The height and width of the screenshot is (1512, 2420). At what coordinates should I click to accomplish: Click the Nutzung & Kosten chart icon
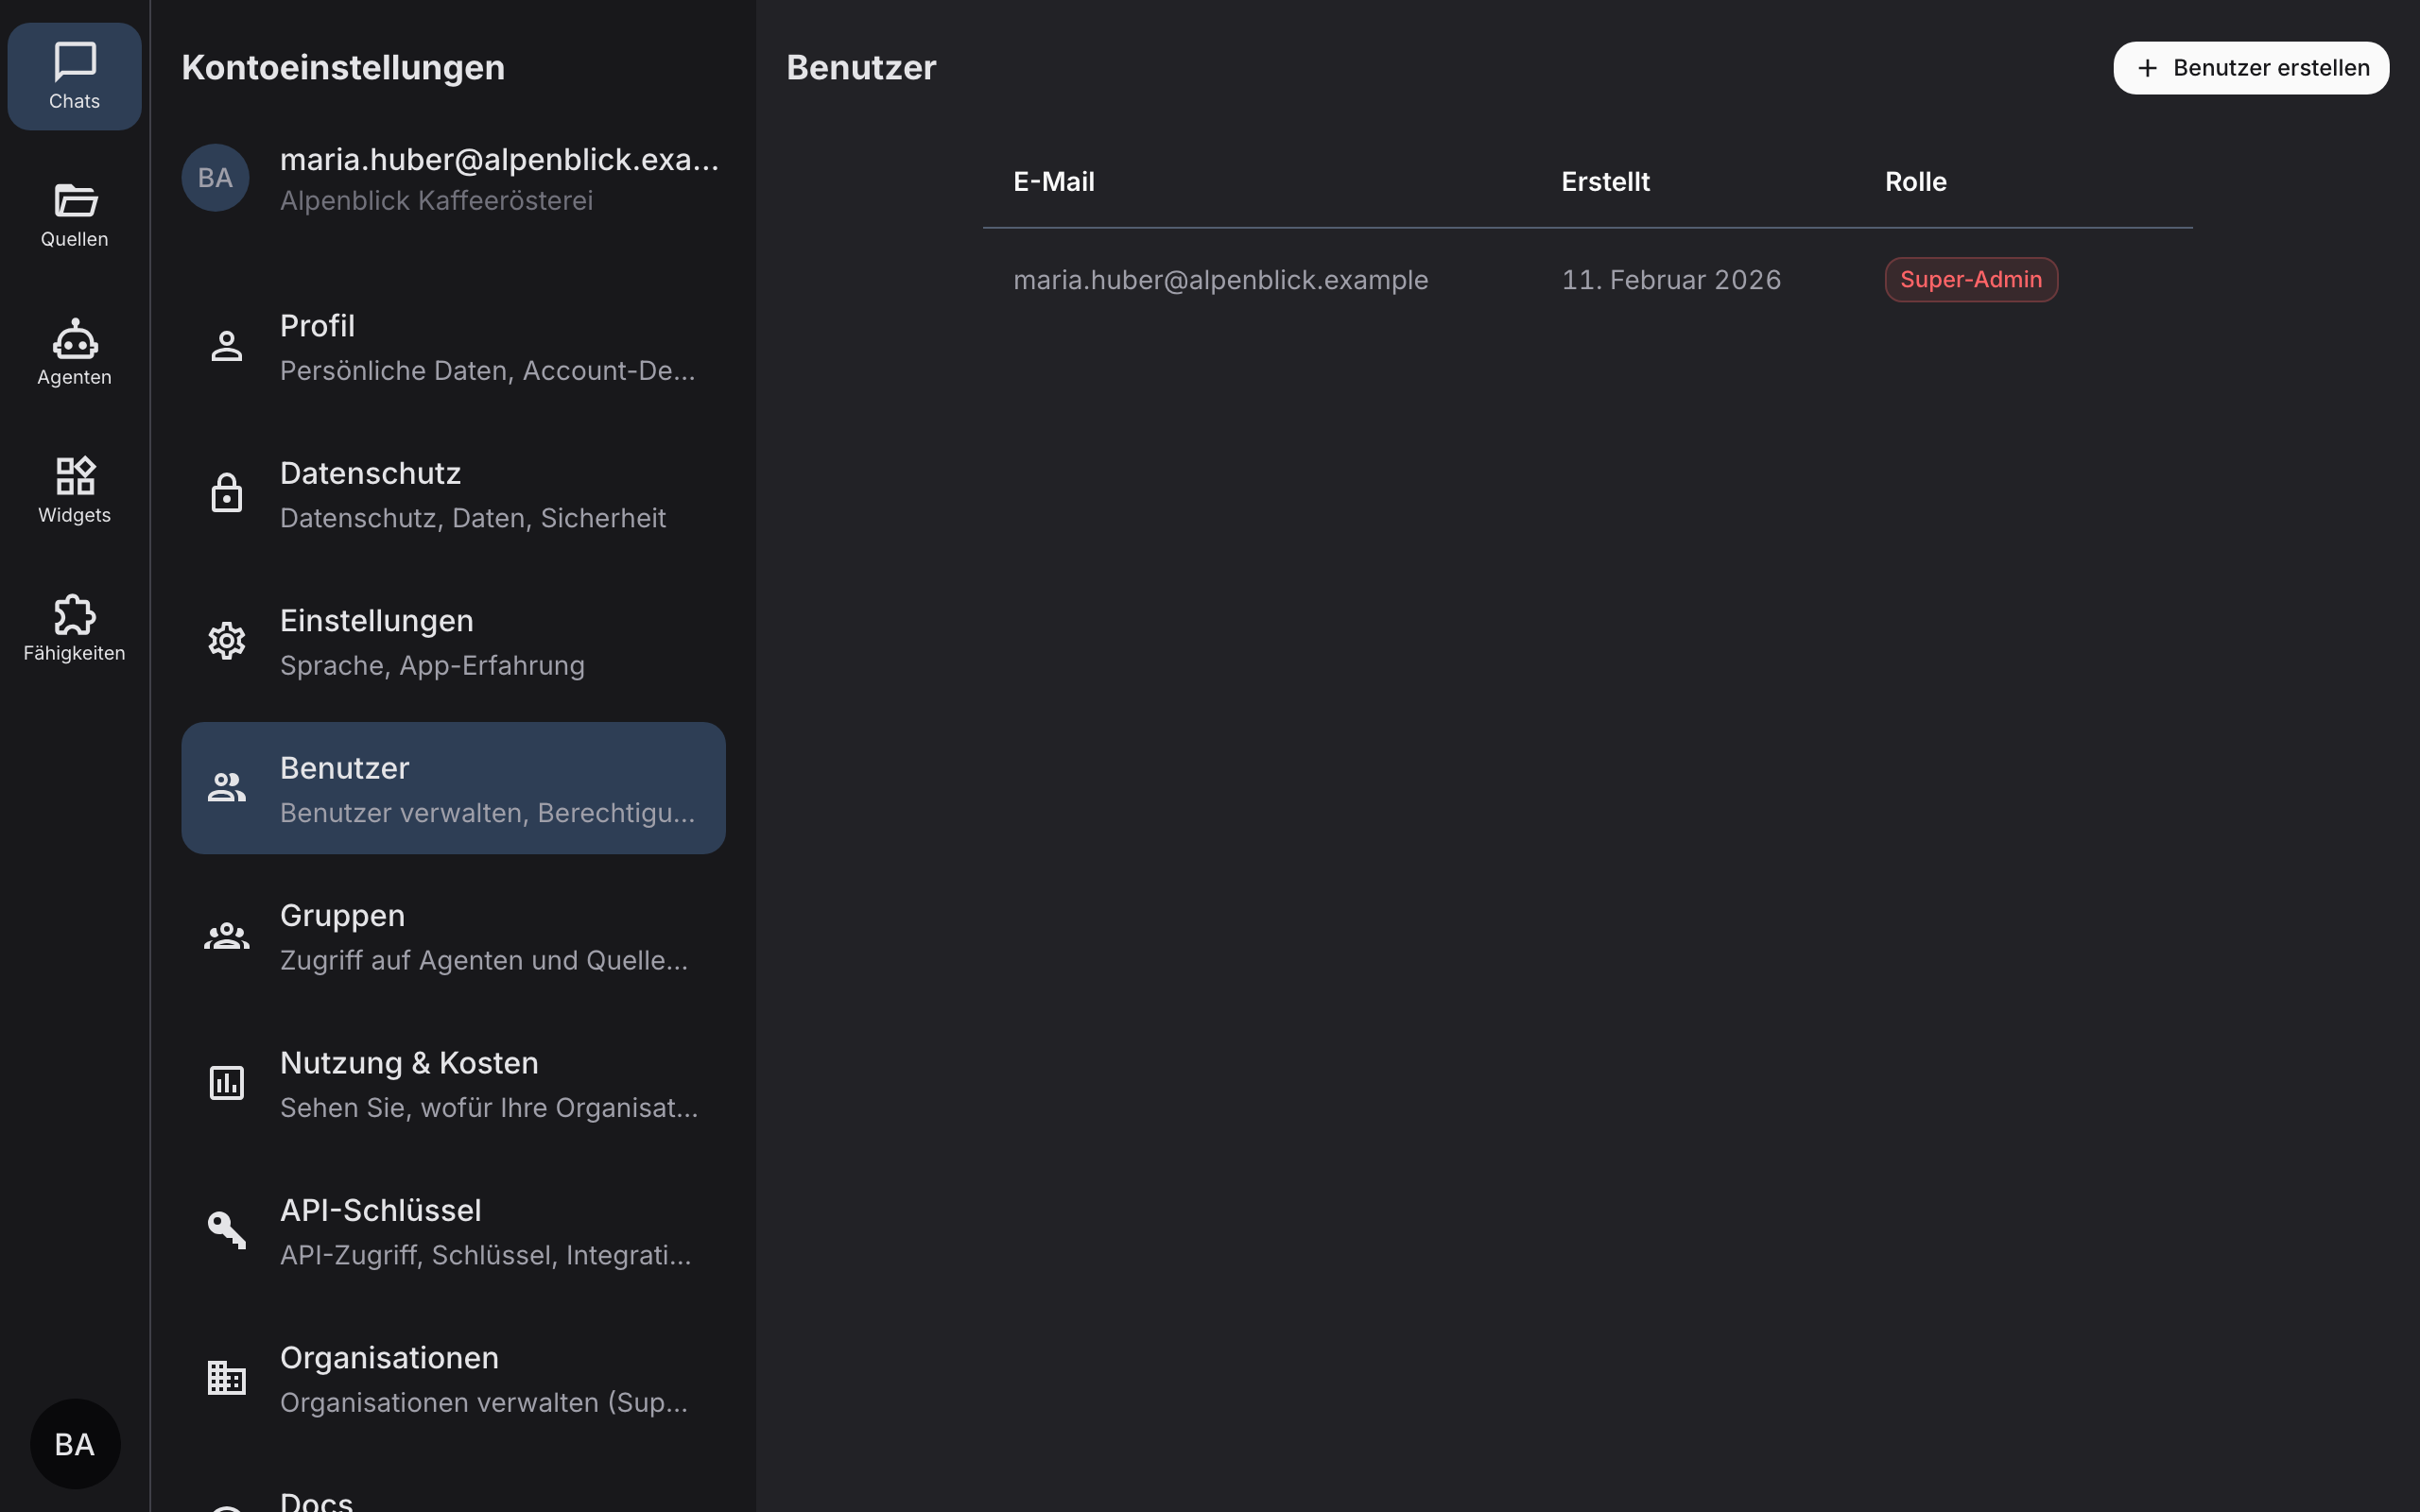(x=227, y=1083)
